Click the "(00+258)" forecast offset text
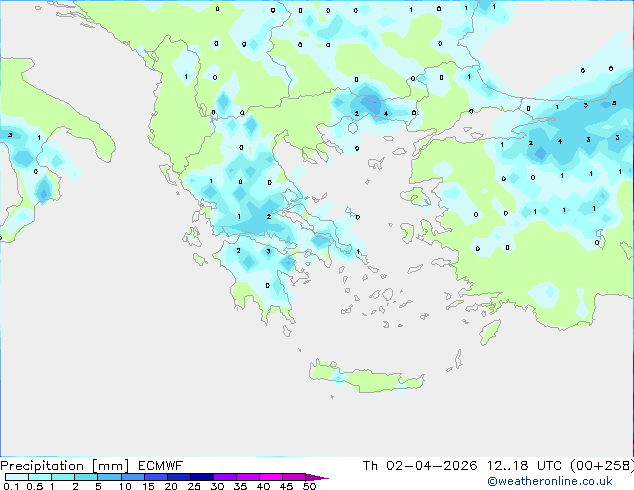The height and width of the screenshot is (490, 634). [601, 466]
